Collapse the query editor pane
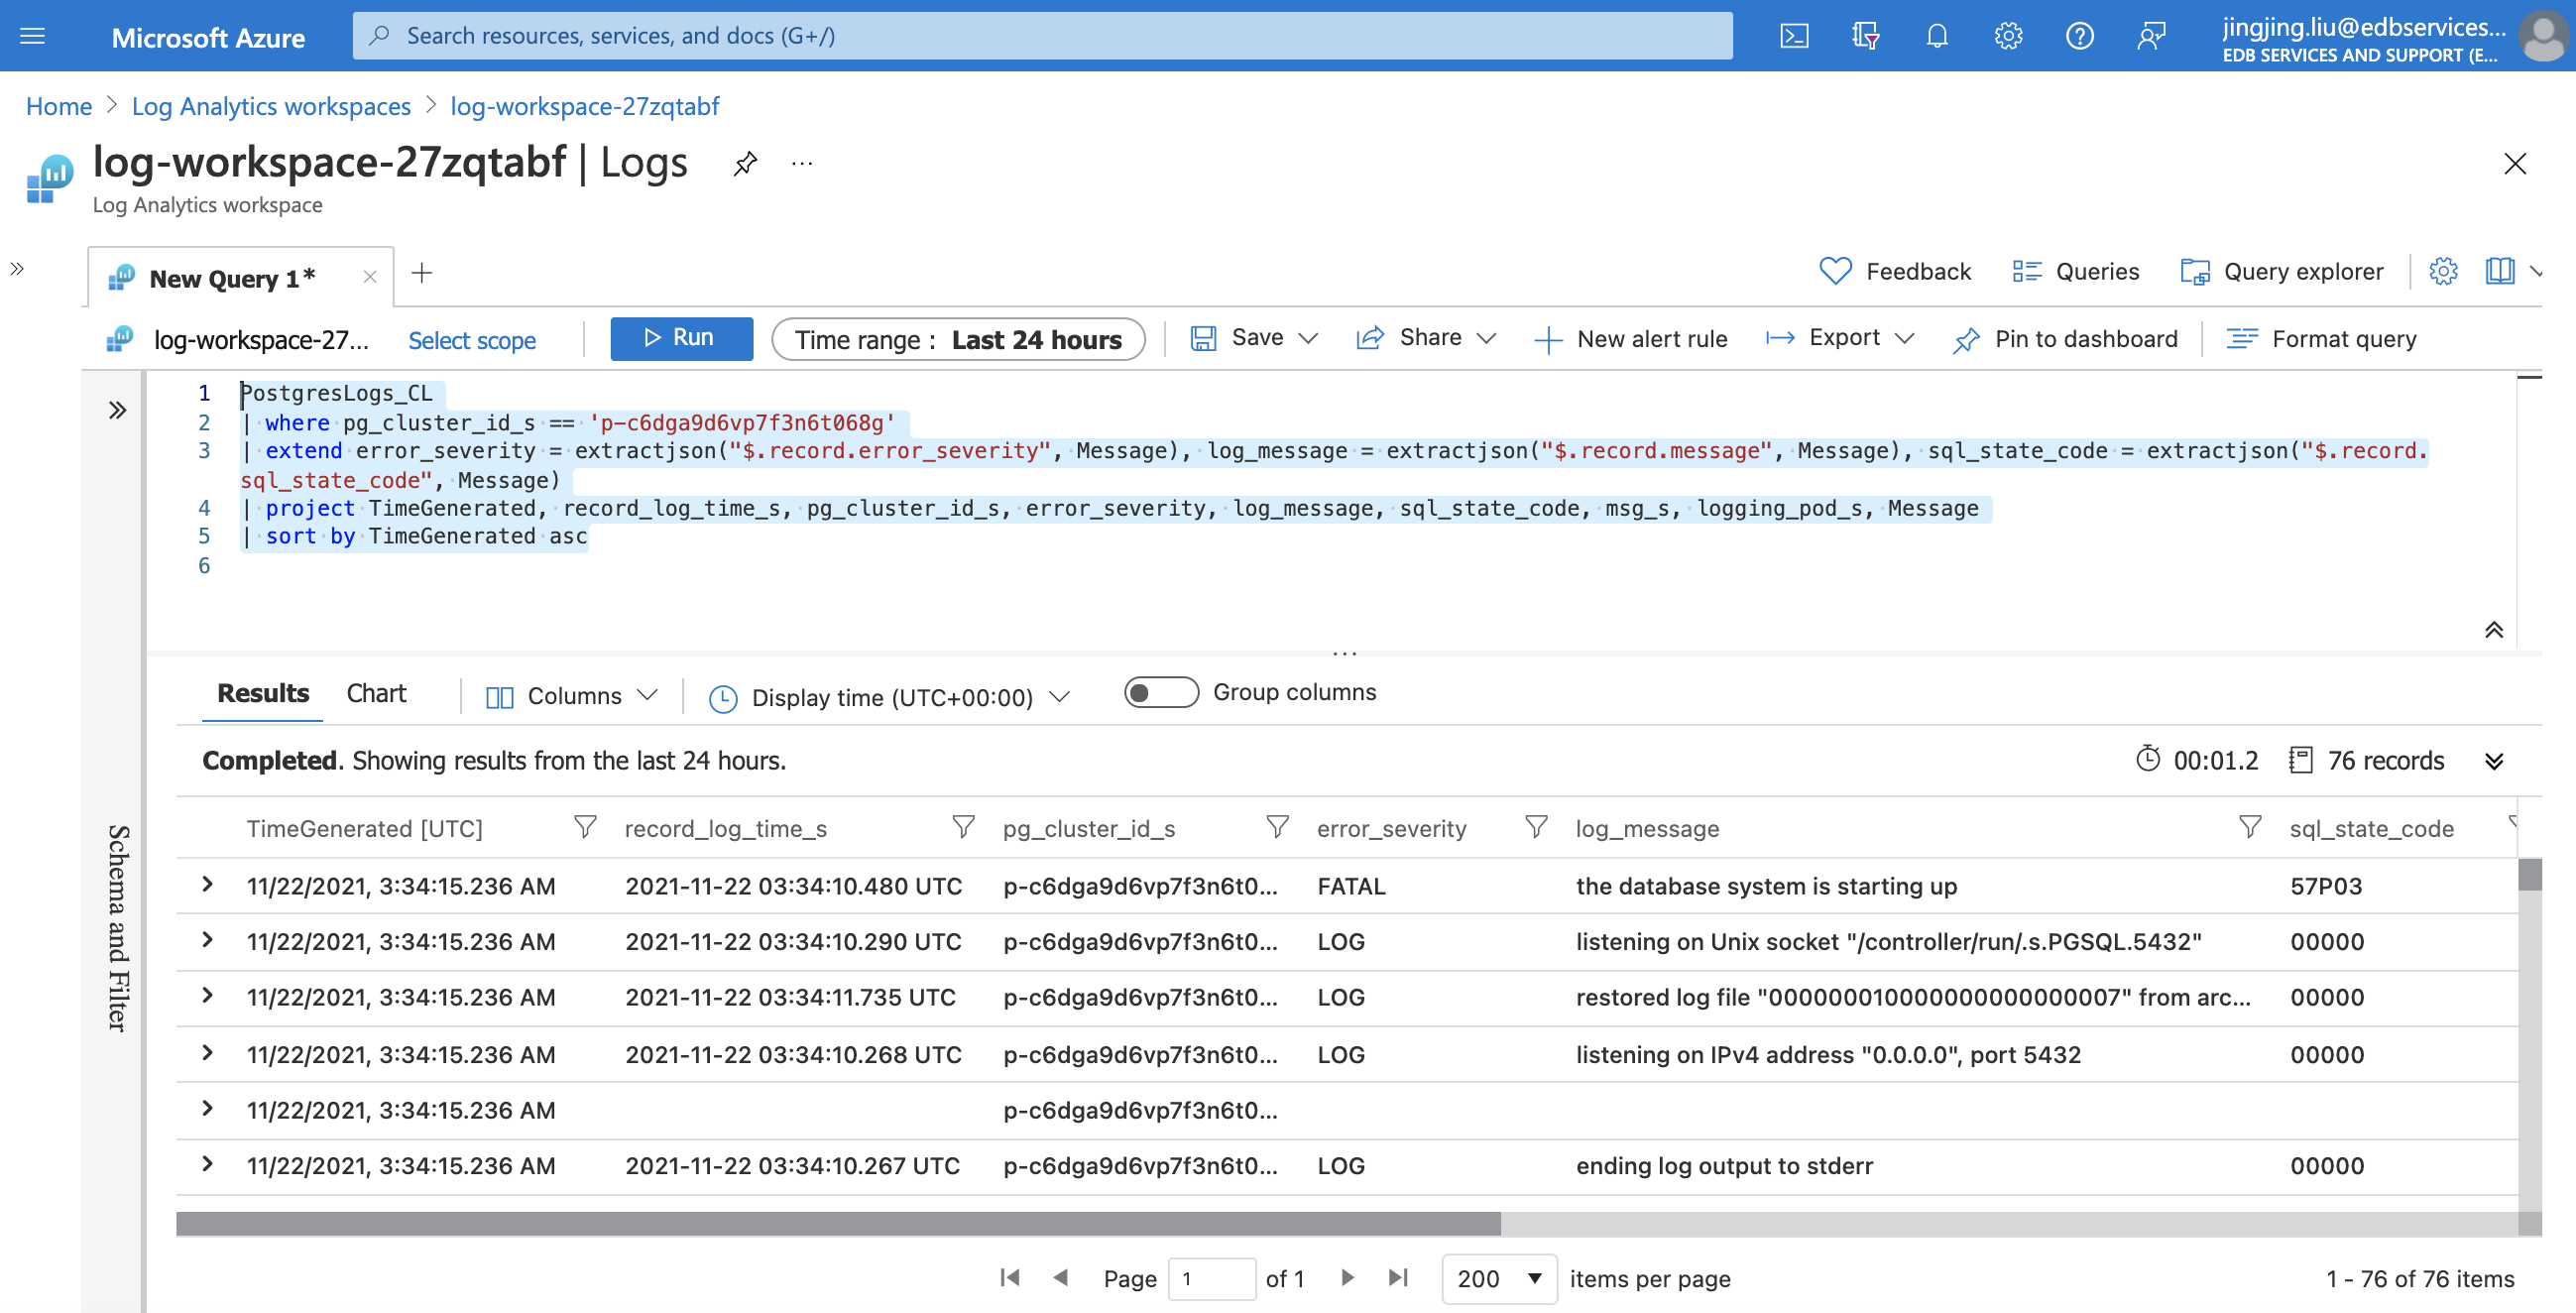This screenshot has width=2576, height=1313. [2494, 629]
